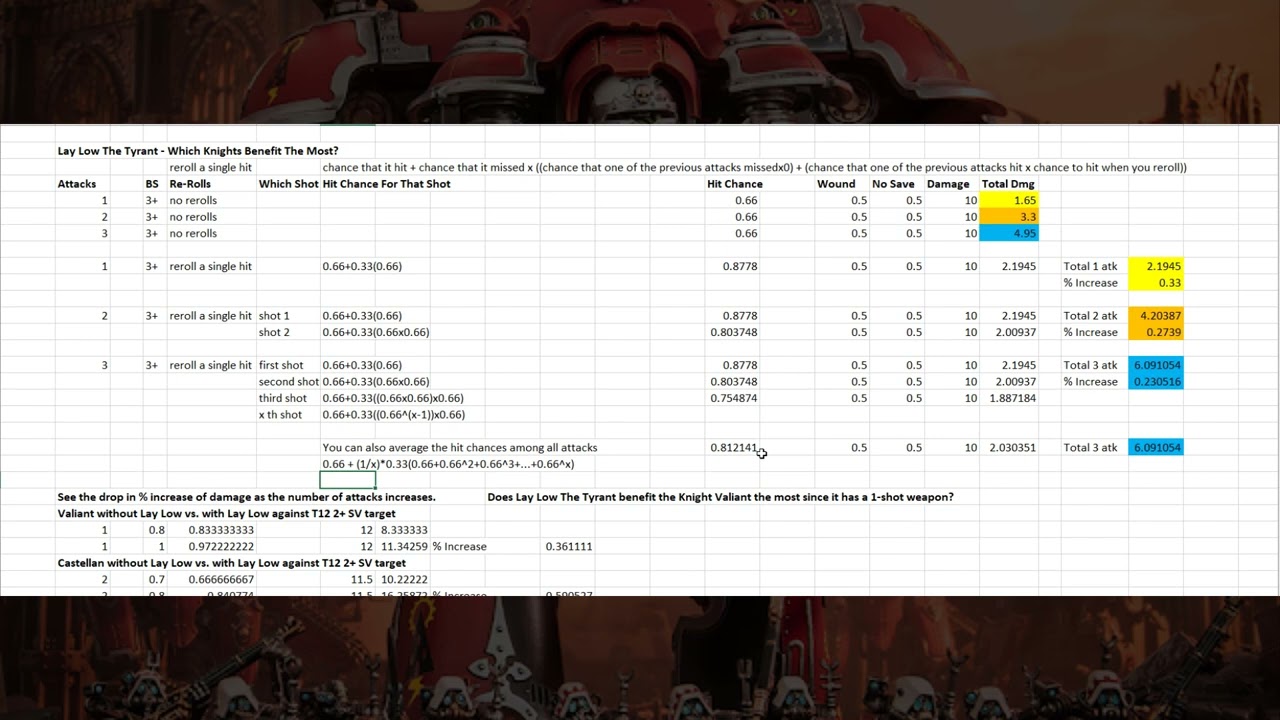1280x720 pixels.
Task: Click the yellow 1.65 total damage cell
Action: tap(1009, 200)
